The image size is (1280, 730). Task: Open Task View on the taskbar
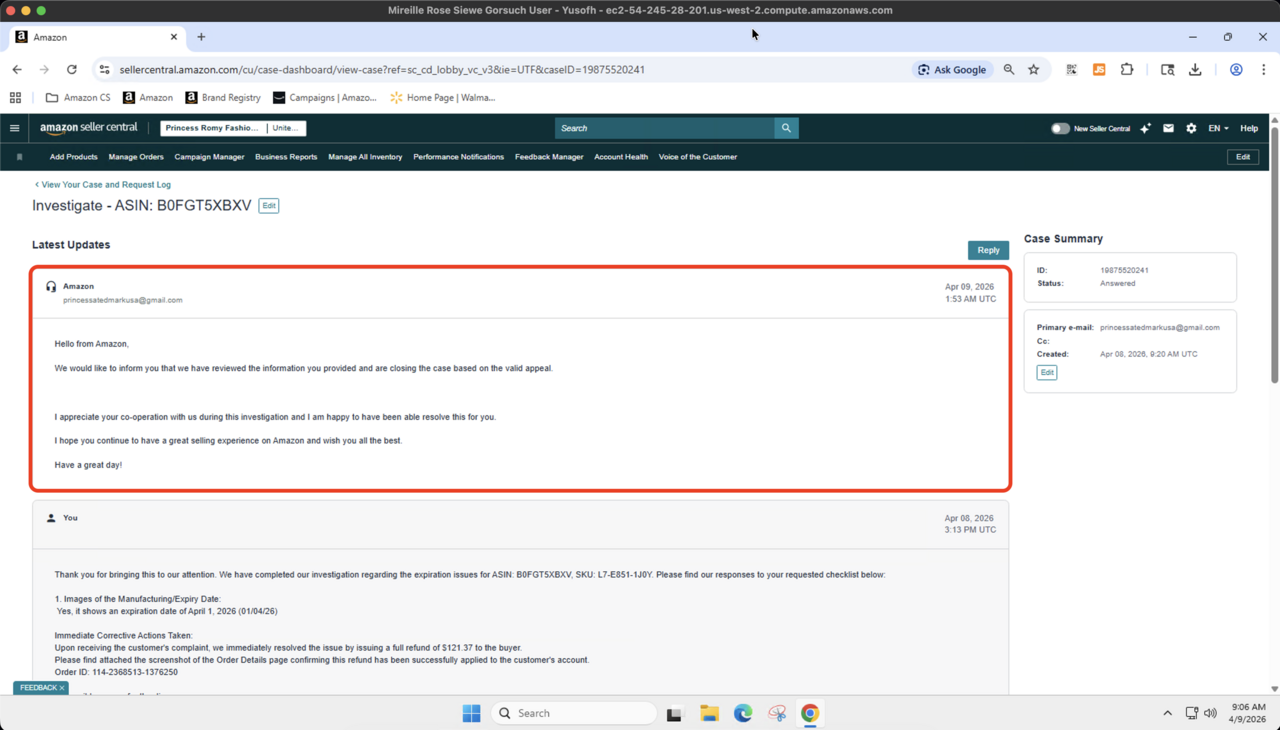click(674, 714)
